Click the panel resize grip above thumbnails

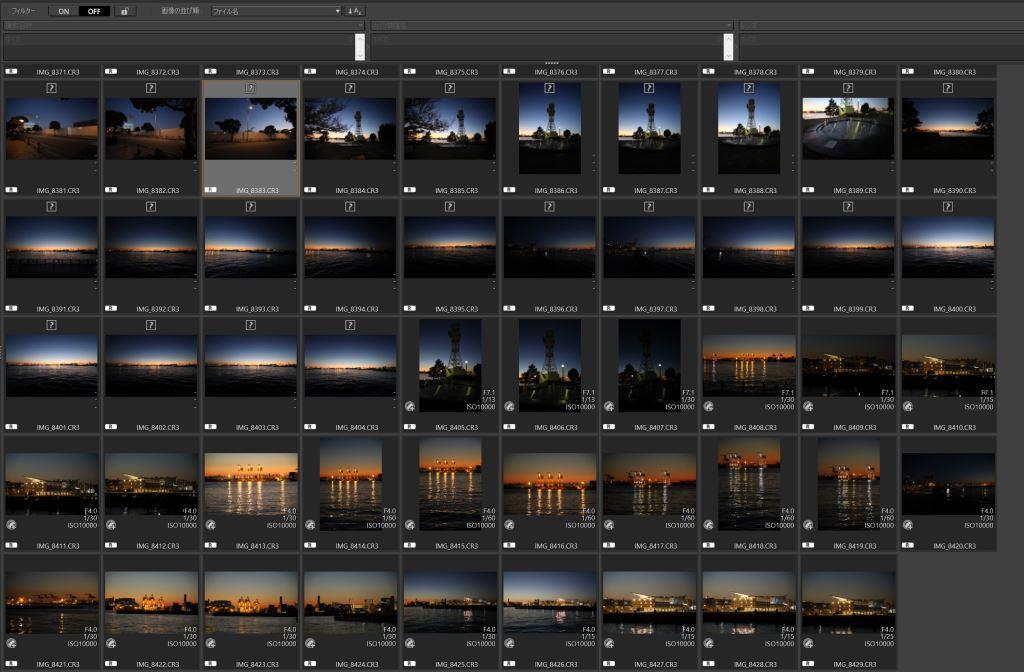[551, 63]
